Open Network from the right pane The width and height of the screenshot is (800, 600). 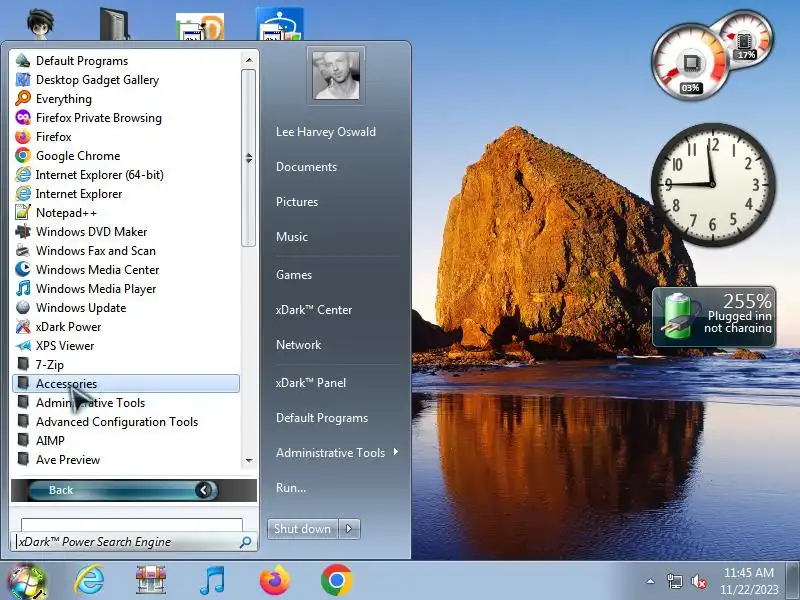(298, 345)
